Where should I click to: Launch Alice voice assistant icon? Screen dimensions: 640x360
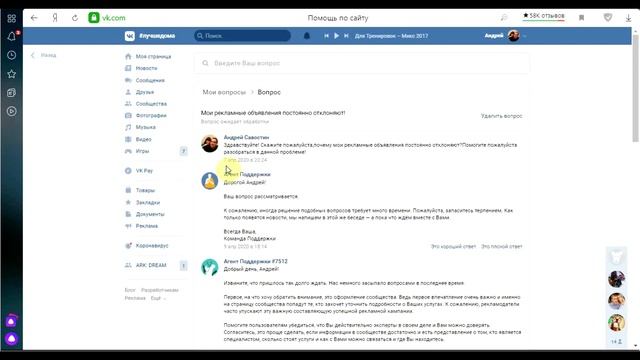11,338
